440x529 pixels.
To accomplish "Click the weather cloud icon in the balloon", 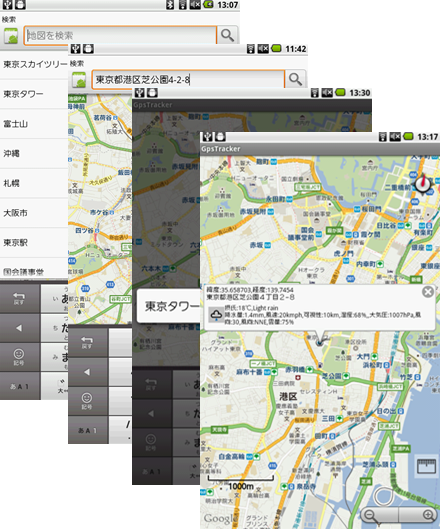I will 216,315.
